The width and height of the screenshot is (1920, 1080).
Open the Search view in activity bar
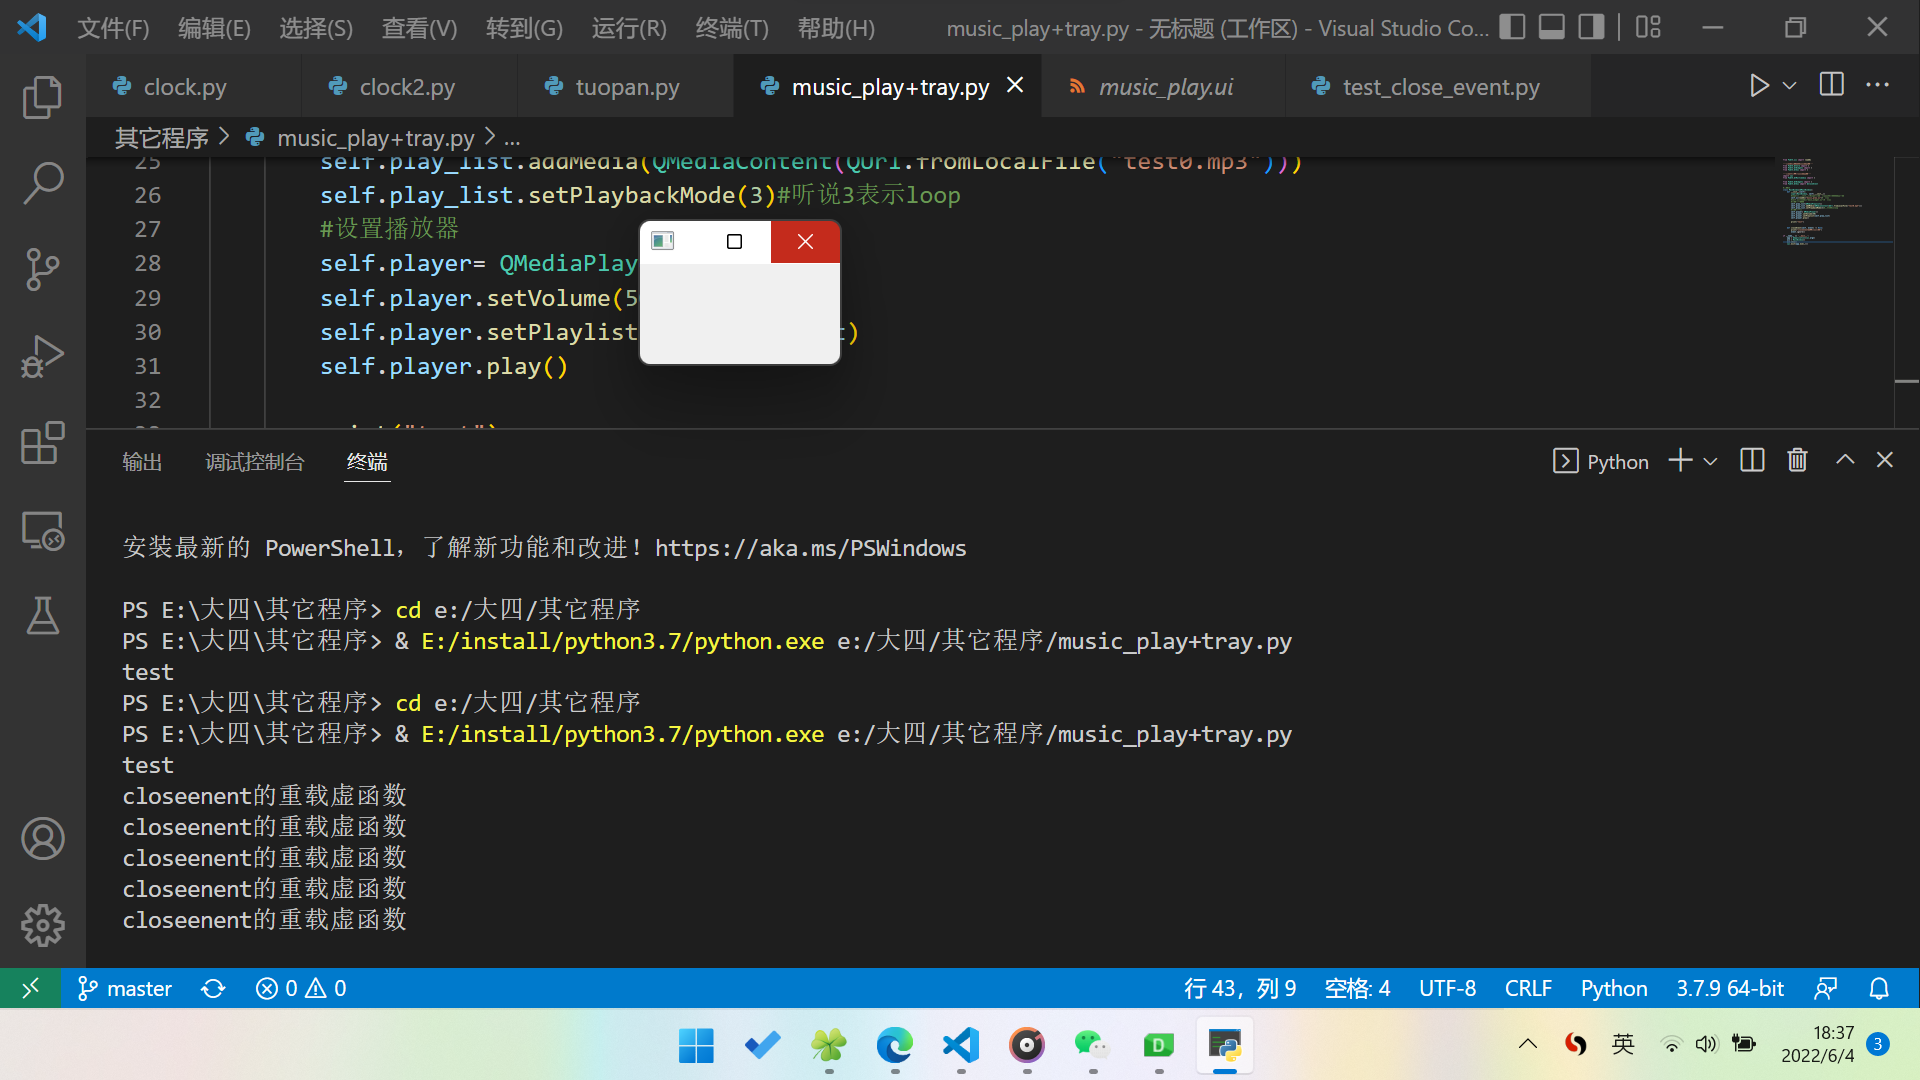point(42,183)
